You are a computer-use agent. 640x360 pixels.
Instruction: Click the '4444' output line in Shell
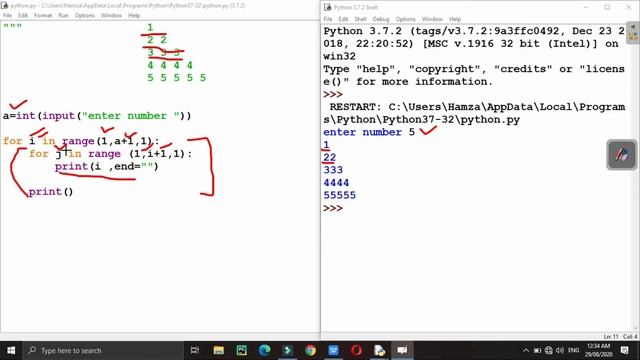336,183
